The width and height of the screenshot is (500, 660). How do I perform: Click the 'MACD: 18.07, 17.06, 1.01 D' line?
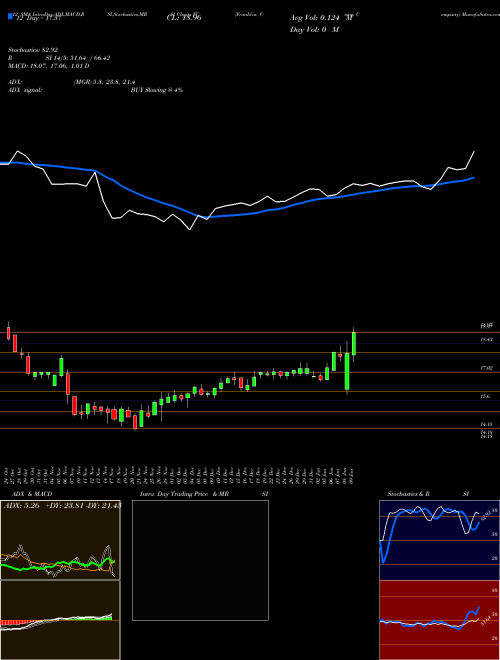click(48, 65)
